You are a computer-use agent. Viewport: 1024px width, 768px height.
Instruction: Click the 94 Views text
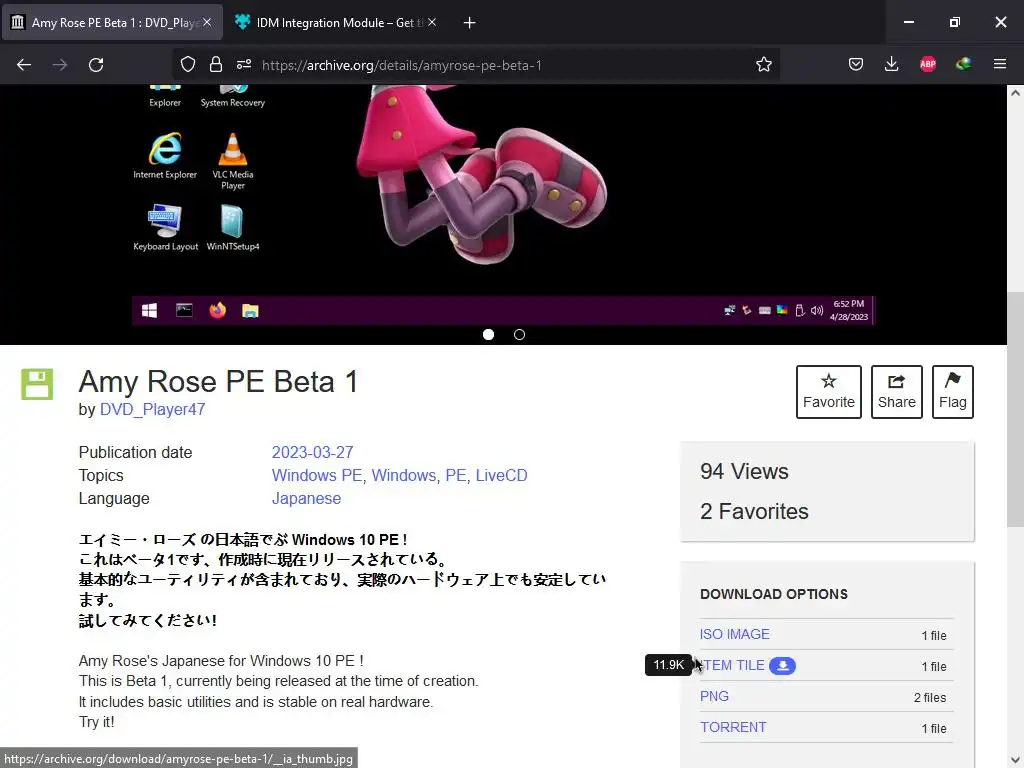(744, 472)
